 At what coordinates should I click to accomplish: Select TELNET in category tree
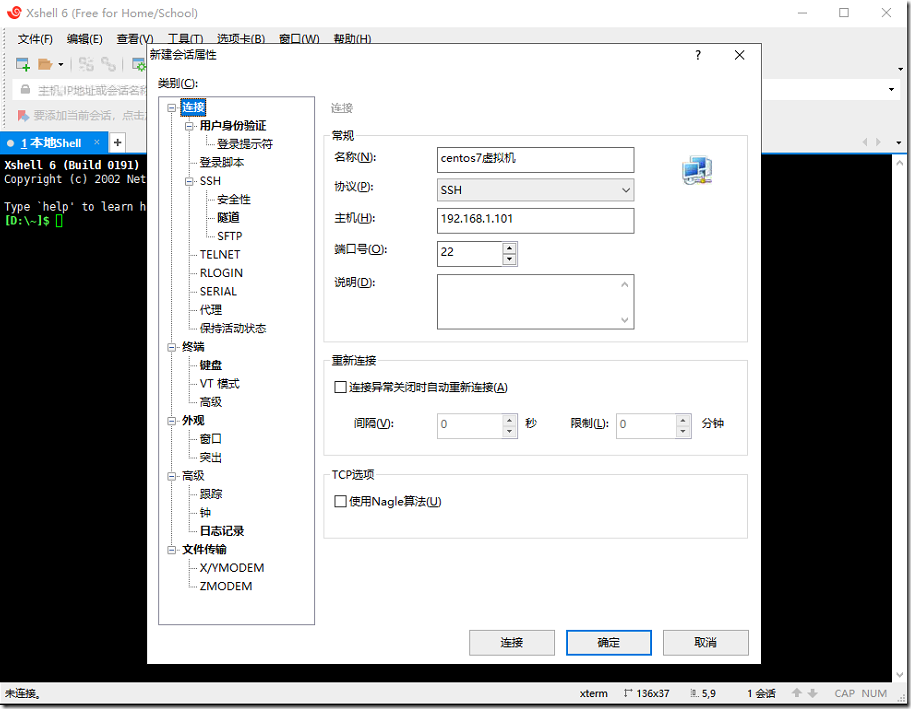[x=220, y=255]
